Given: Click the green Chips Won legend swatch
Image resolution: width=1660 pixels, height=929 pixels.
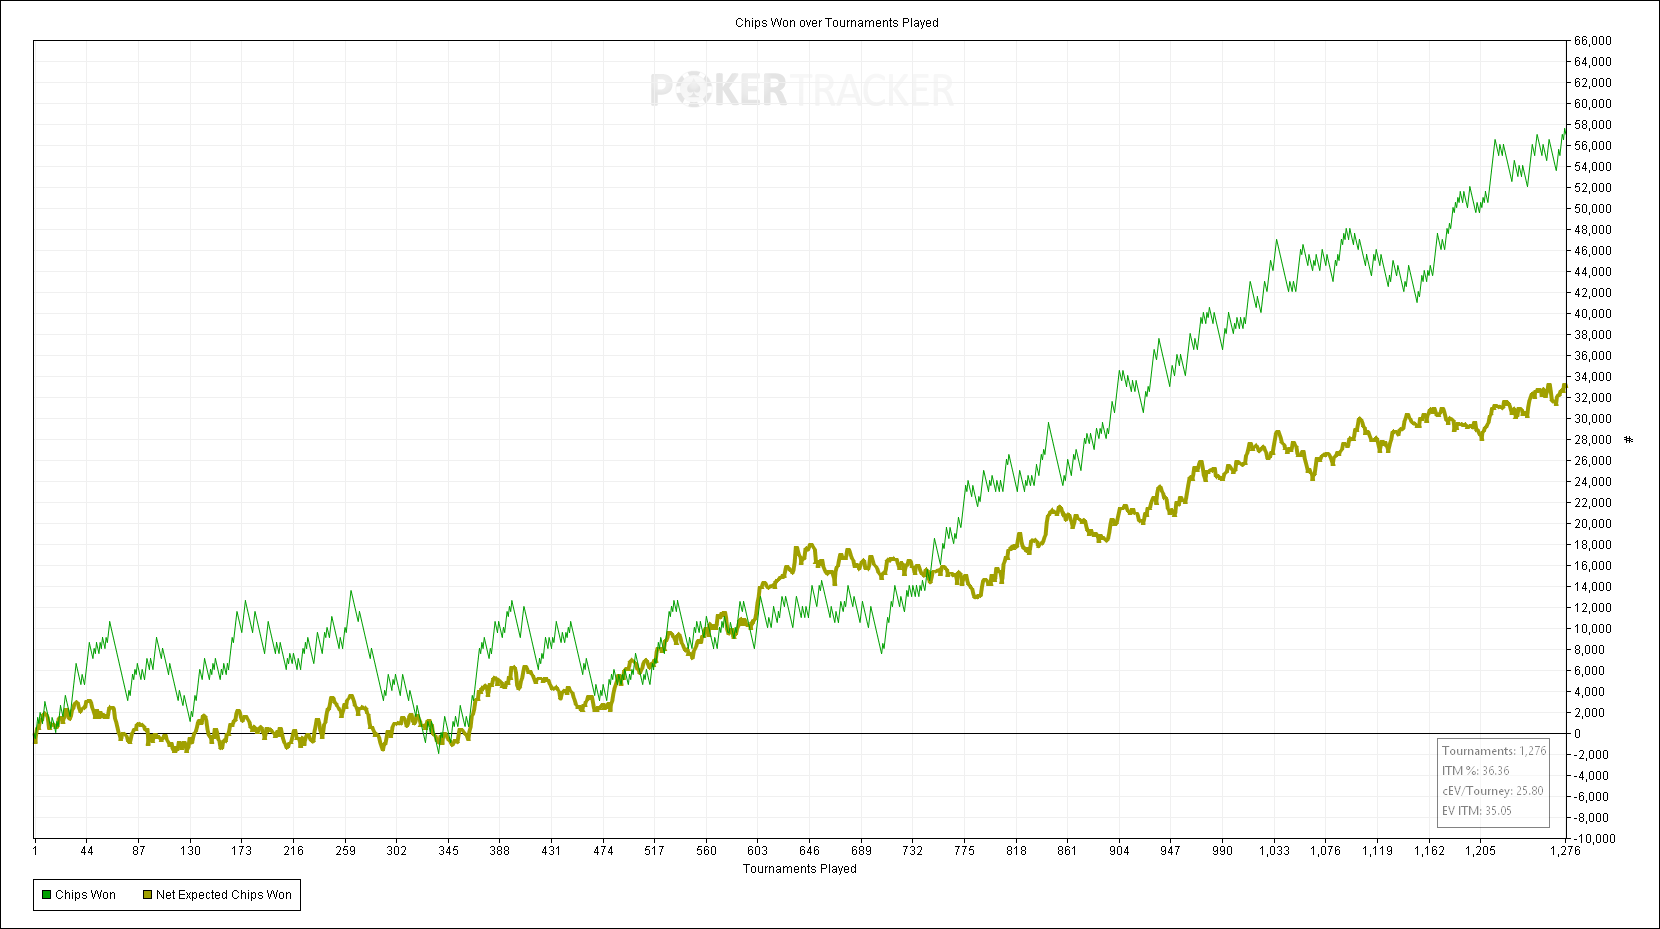Looking at the screenshot, I should (46, 895).
